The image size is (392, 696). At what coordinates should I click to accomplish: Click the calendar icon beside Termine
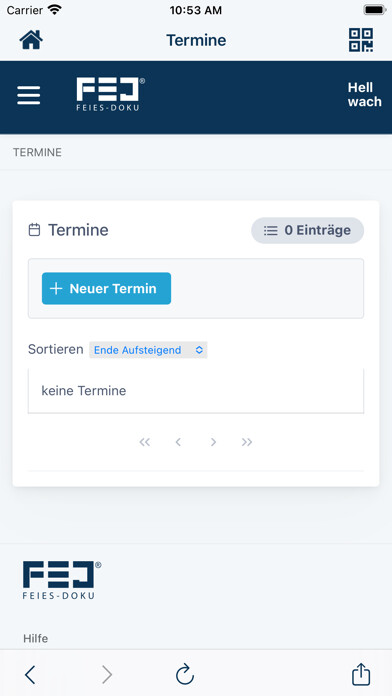pos(34,230)
